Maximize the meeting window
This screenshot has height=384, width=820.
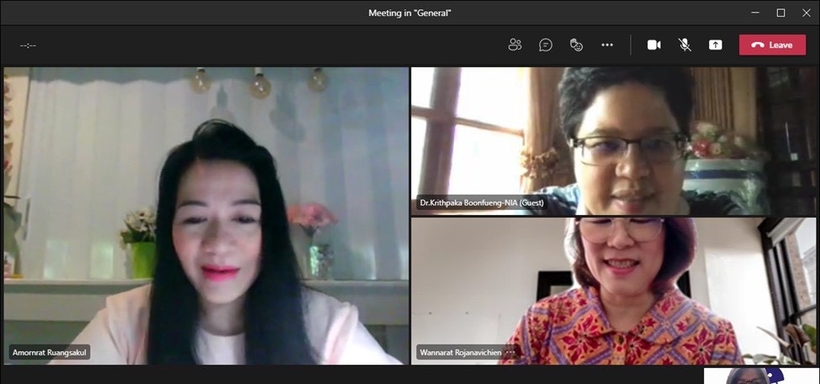click(x=781, y=13)
